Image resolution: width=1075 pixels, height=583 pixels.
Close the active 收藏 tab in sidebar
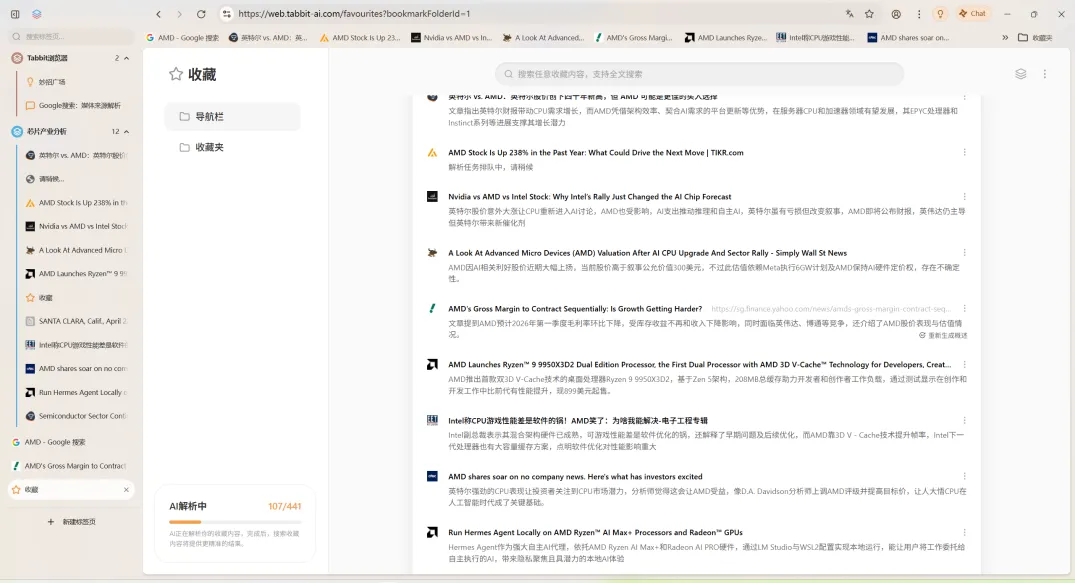coord(126,490)
